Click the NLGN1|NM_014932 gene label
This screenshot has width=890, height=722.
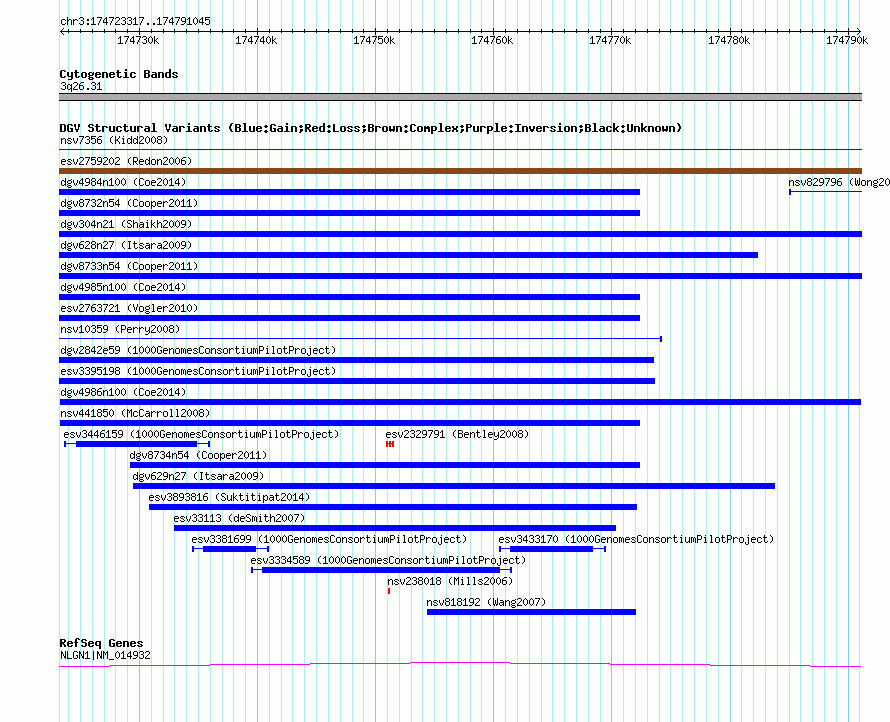pyautogui.click(x=106, y=656)
